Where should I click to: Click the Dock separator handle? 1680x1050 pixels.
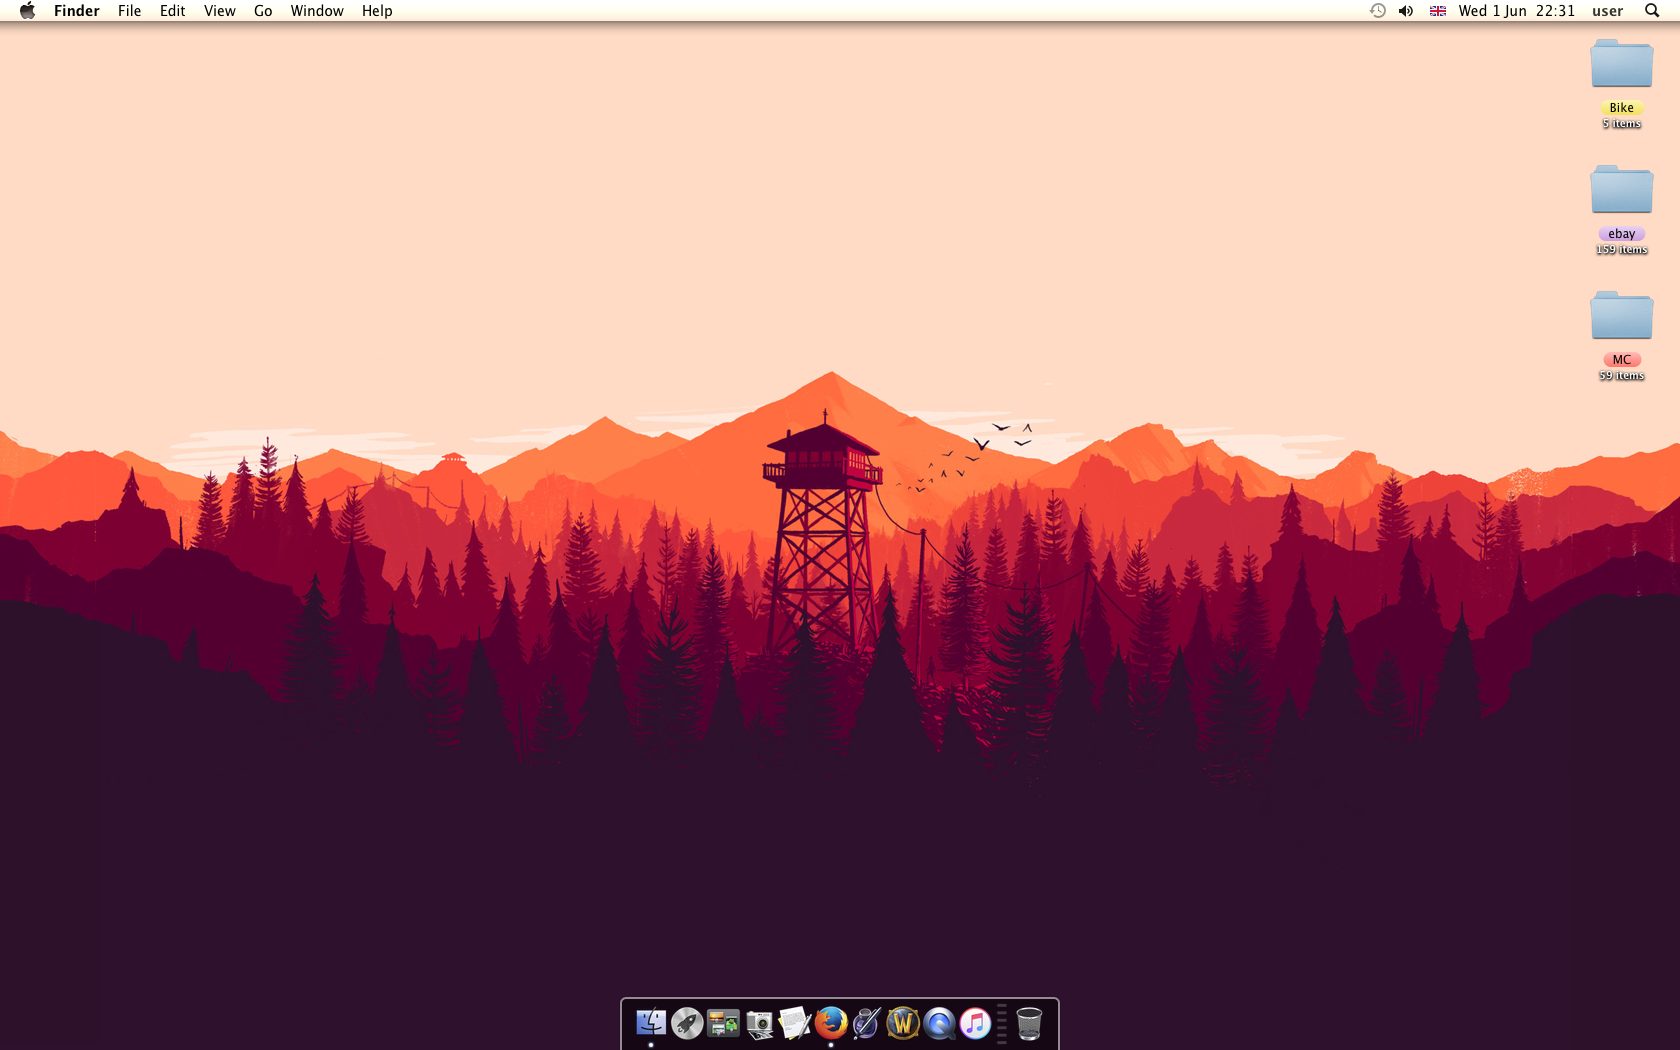pyautogui.click(x=1002, y=1024)
